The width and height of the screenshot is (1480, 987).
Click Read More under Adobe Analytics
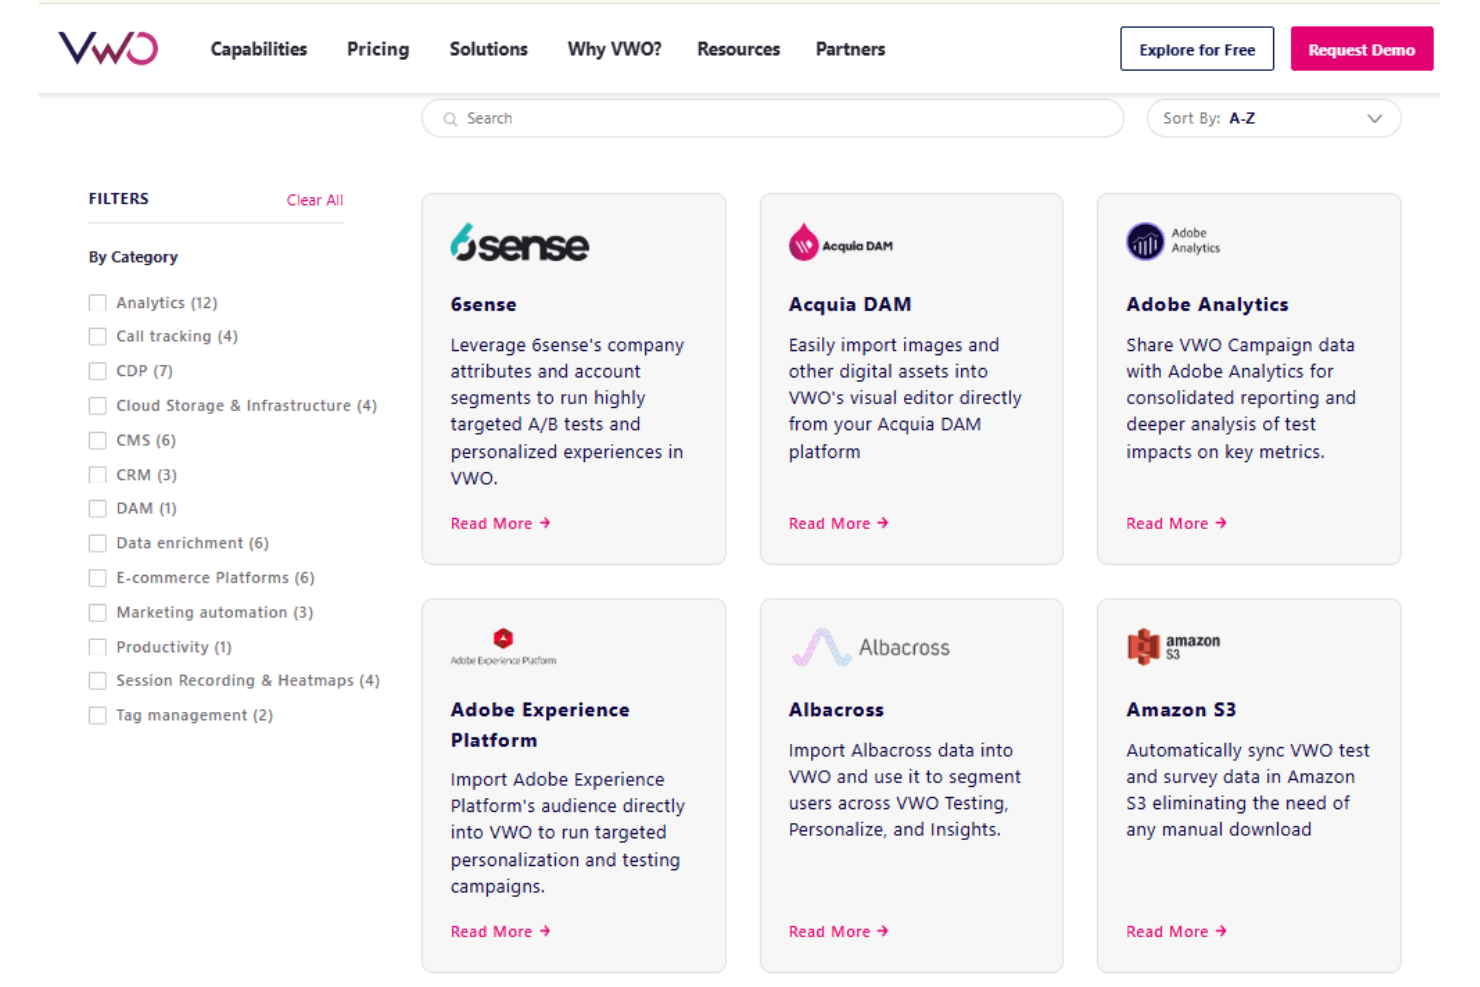(1176, 523)
